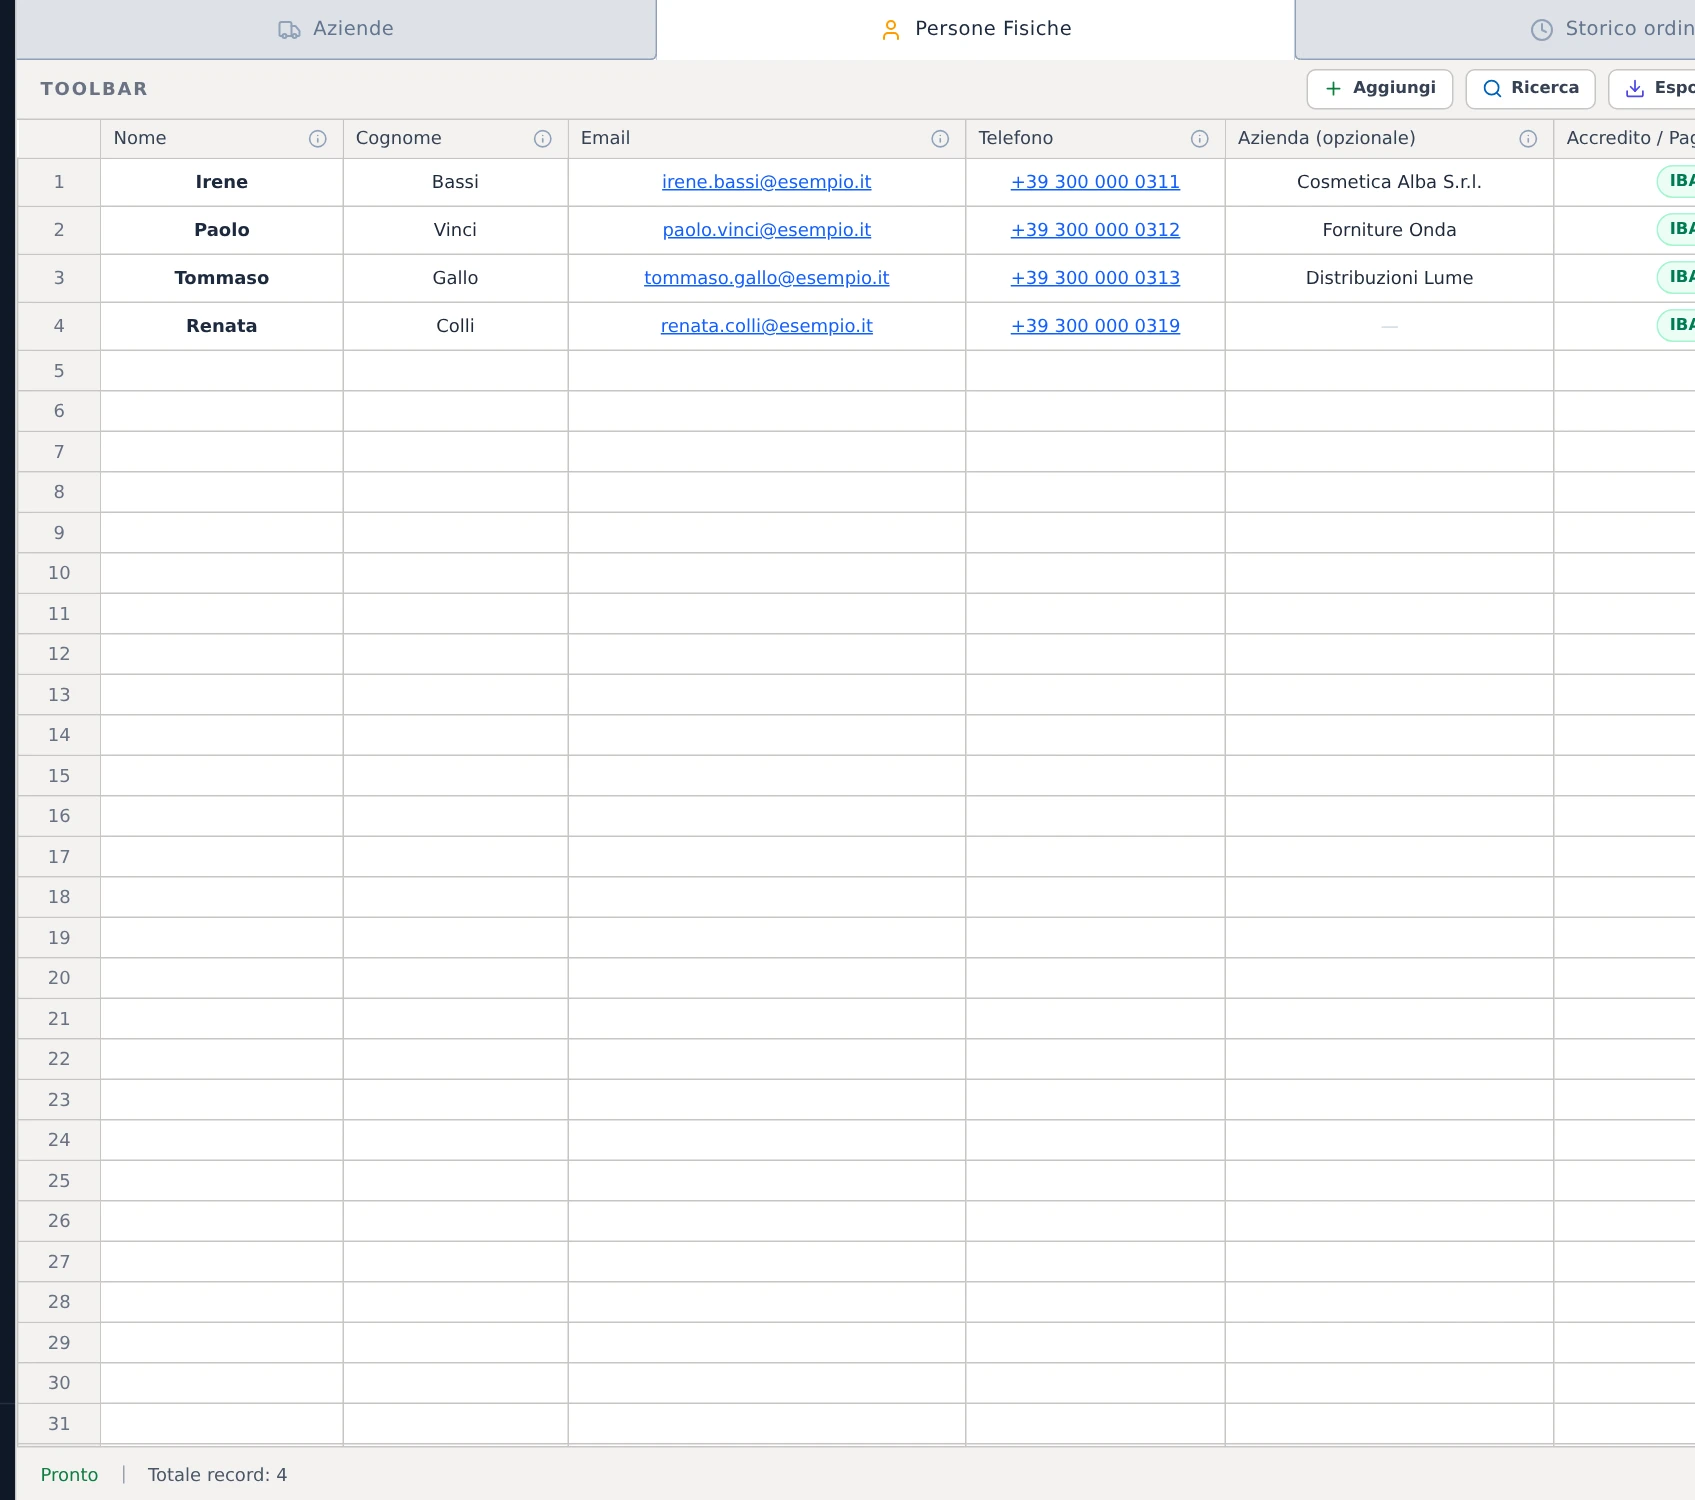This screenshot has width=1695, height=1500.
Task: Select Distribuzioni Lume company cell
Action: tap(1389, 278)
